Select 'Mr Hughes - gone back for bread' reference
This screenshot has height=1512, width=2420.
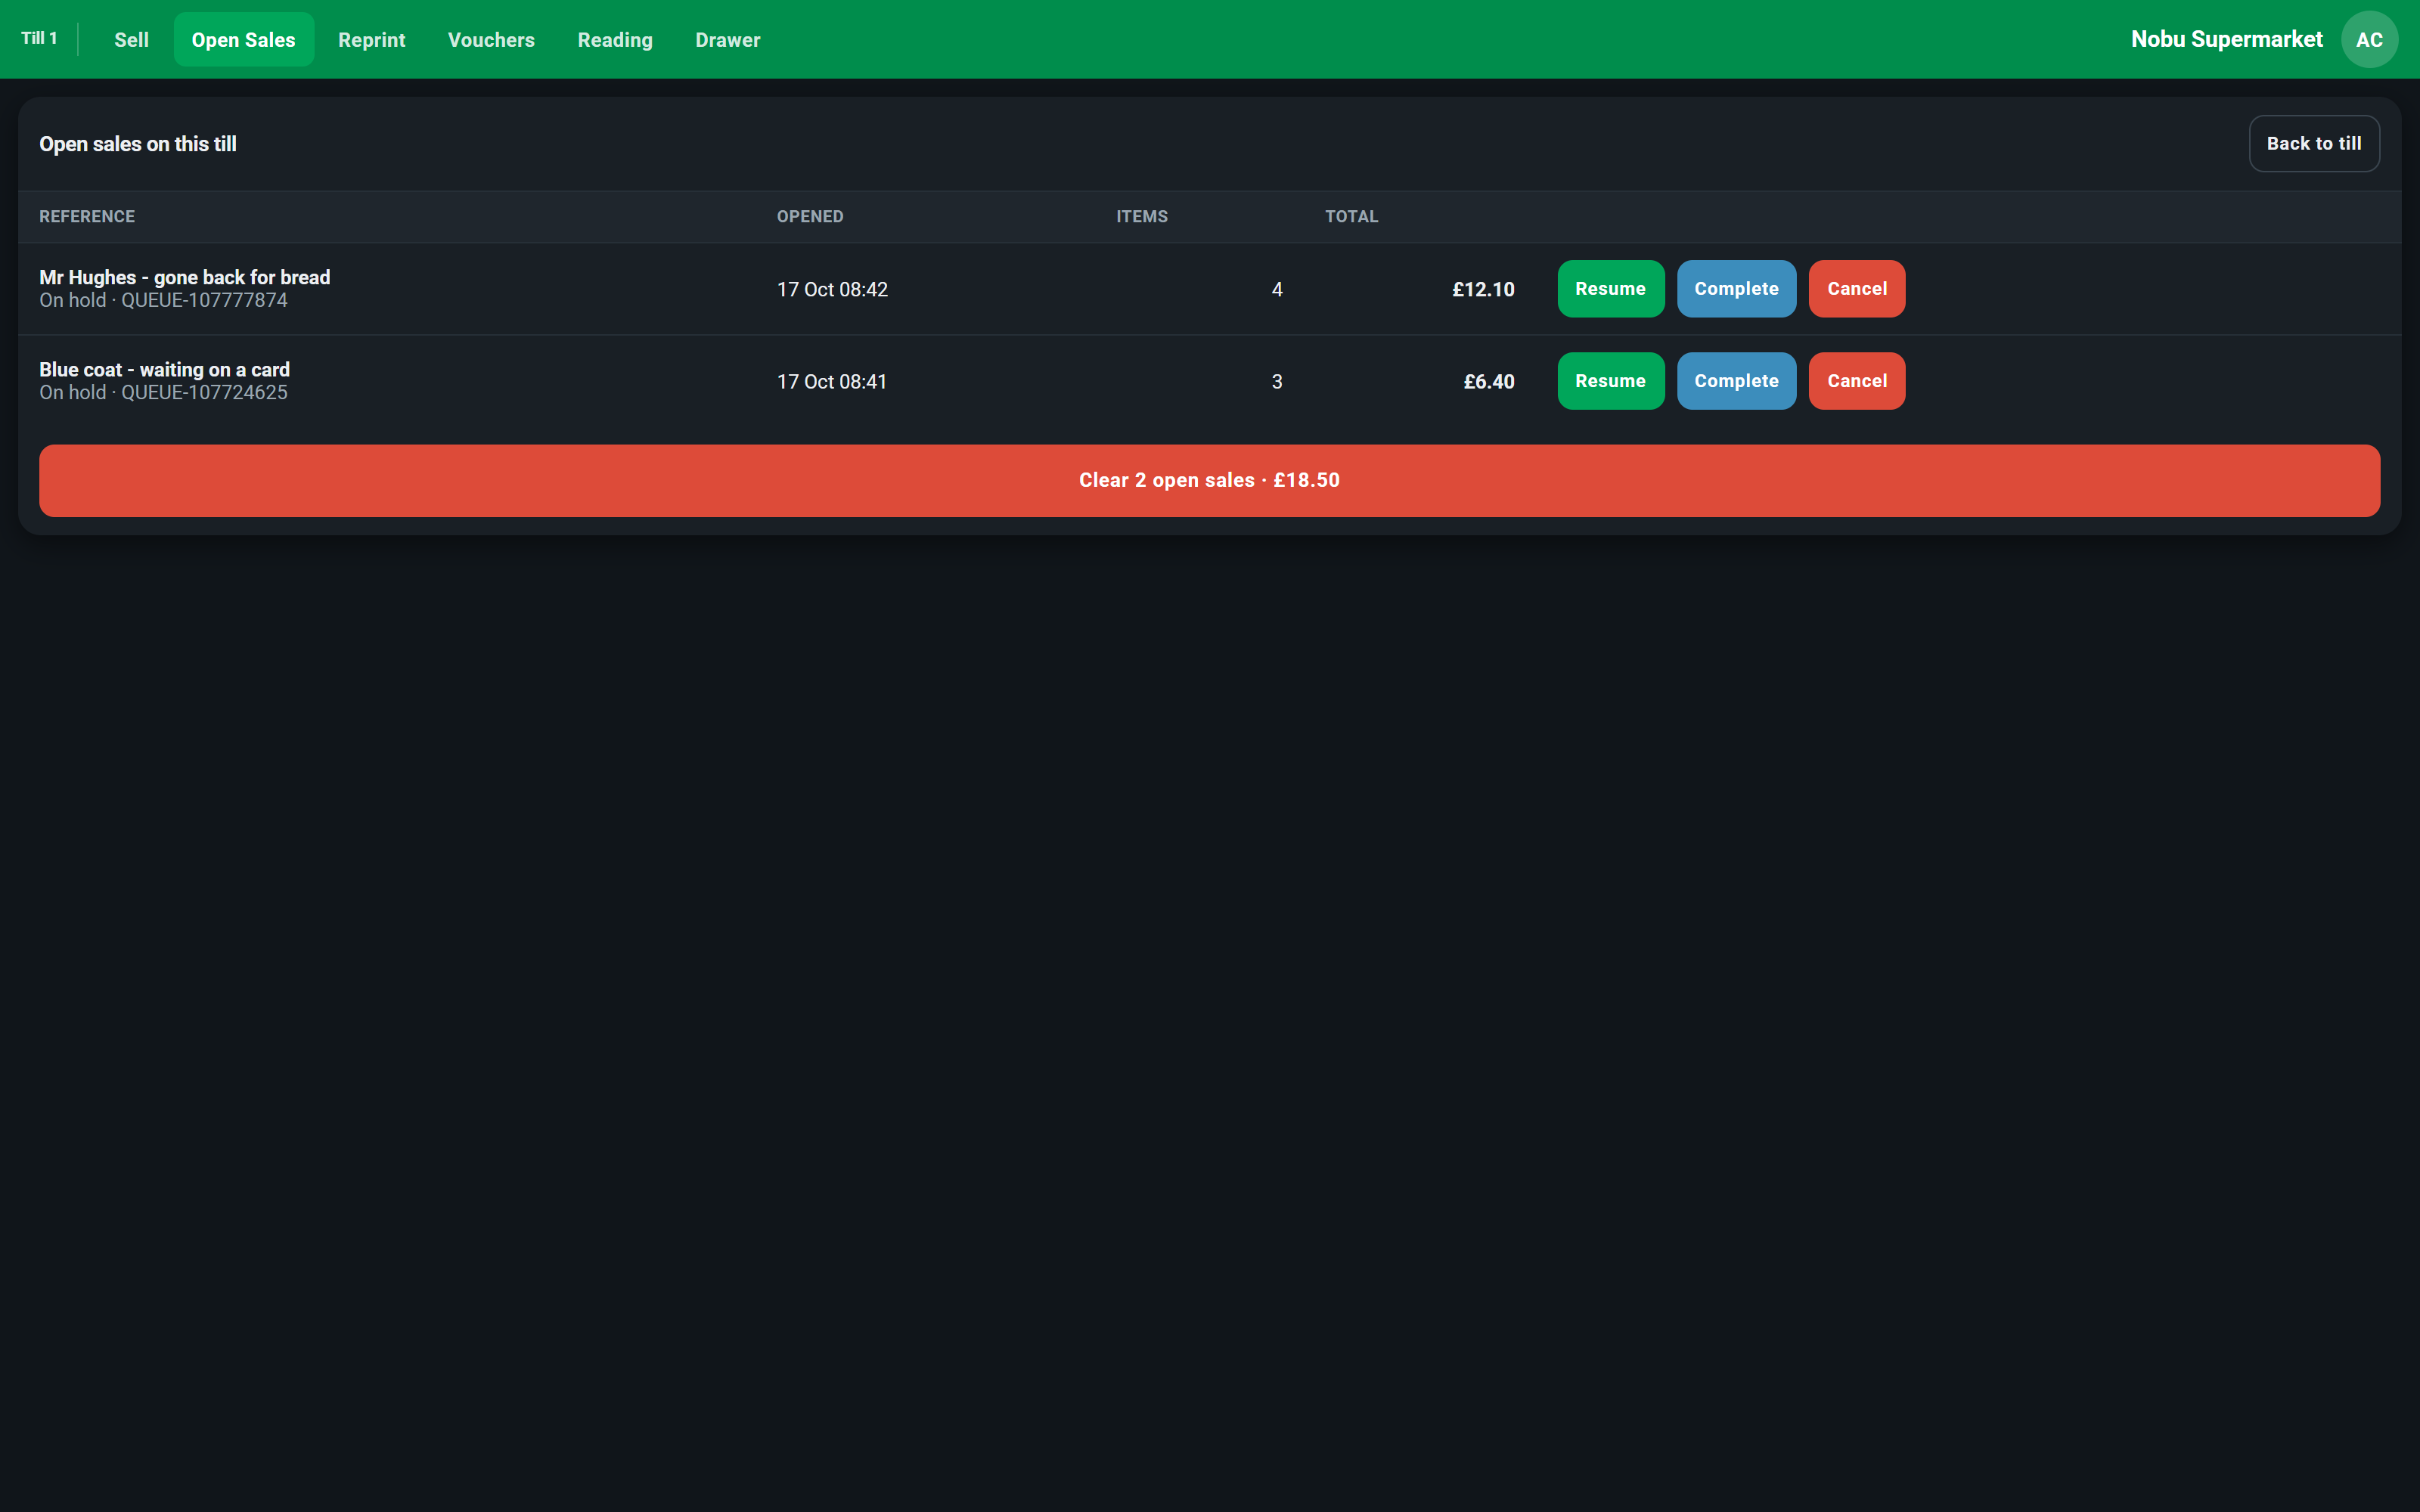coord(185,277)
